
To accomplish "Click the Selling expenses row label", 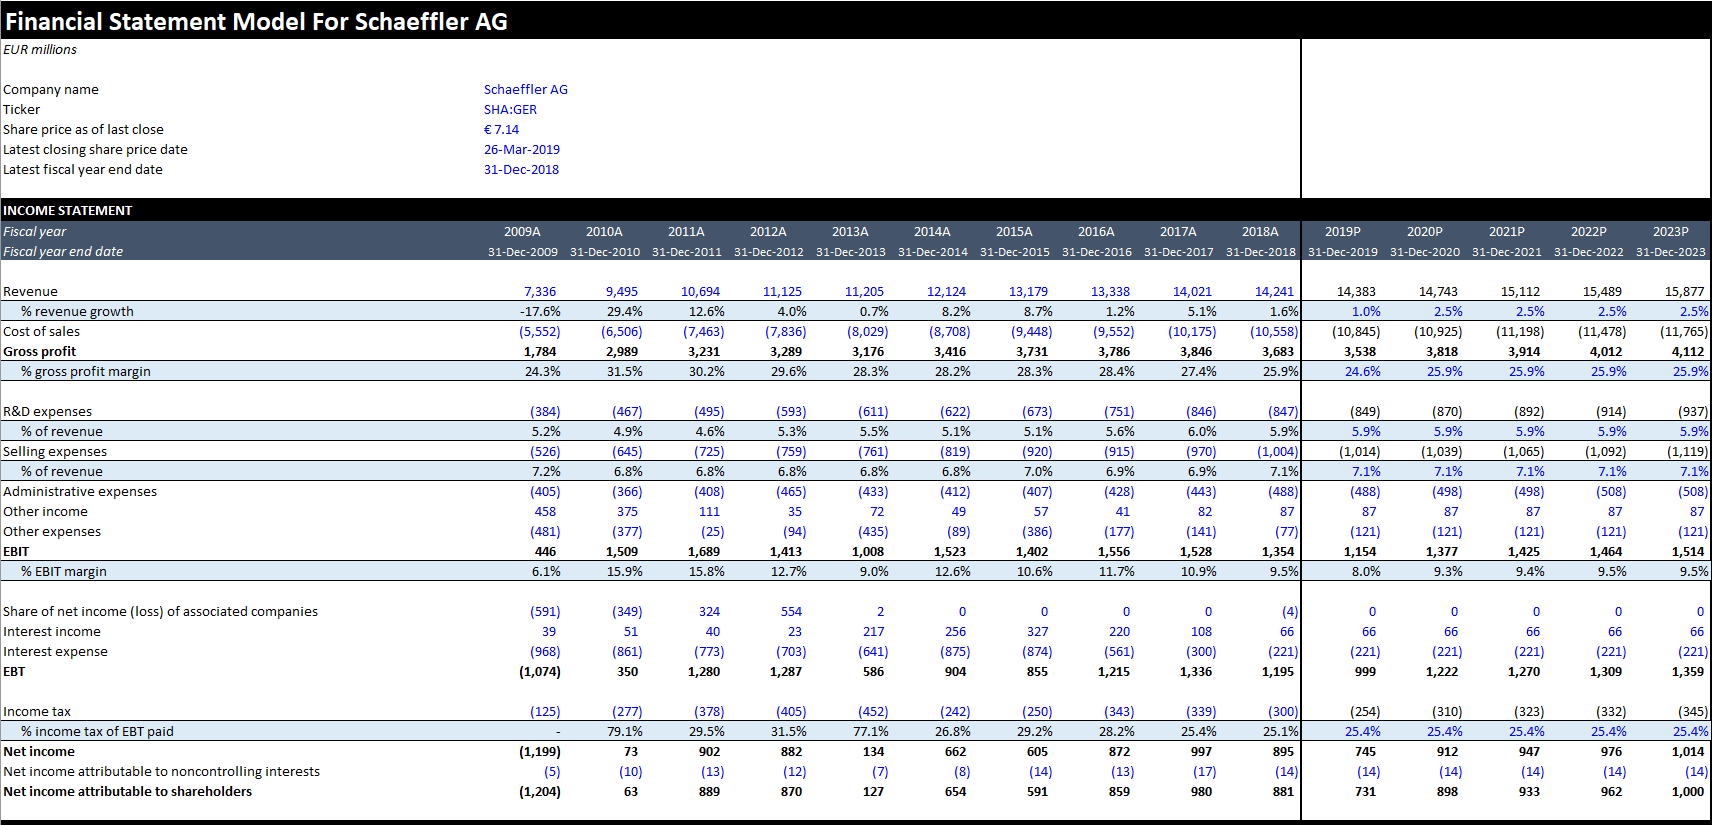I will click(55, 452).
